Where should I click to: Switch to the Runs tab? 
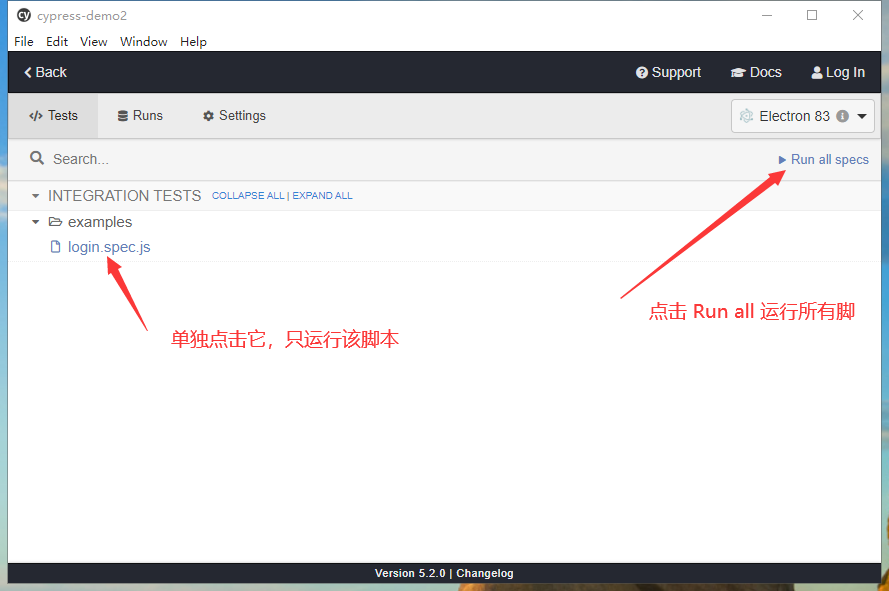[140, 116]
